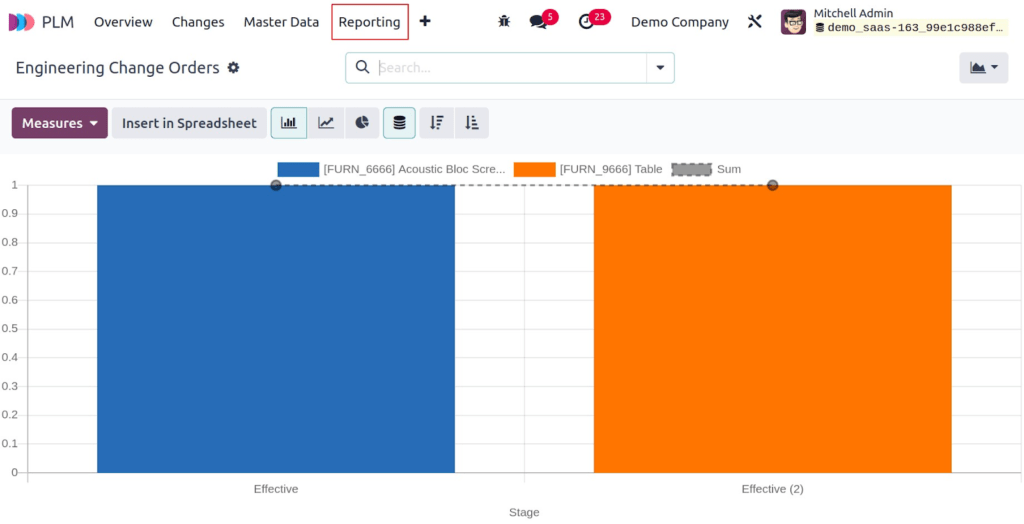Sort chart in ascending order

click(472, 123)
